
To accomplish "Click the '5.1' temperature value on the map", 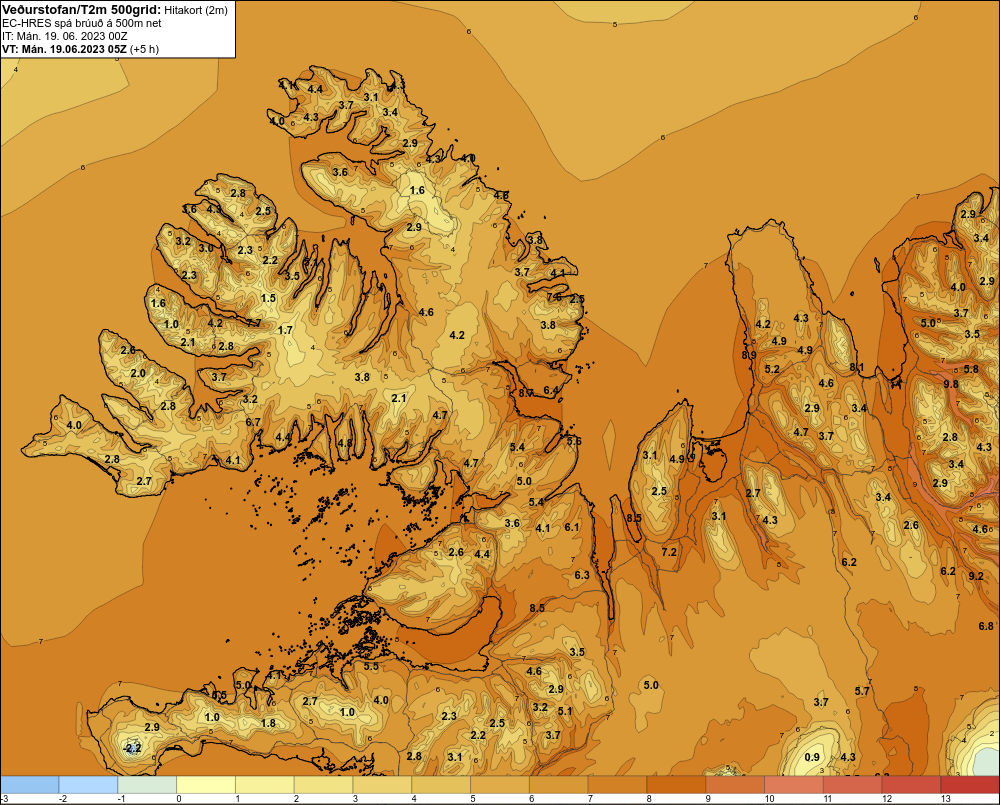I will (565, 711).
